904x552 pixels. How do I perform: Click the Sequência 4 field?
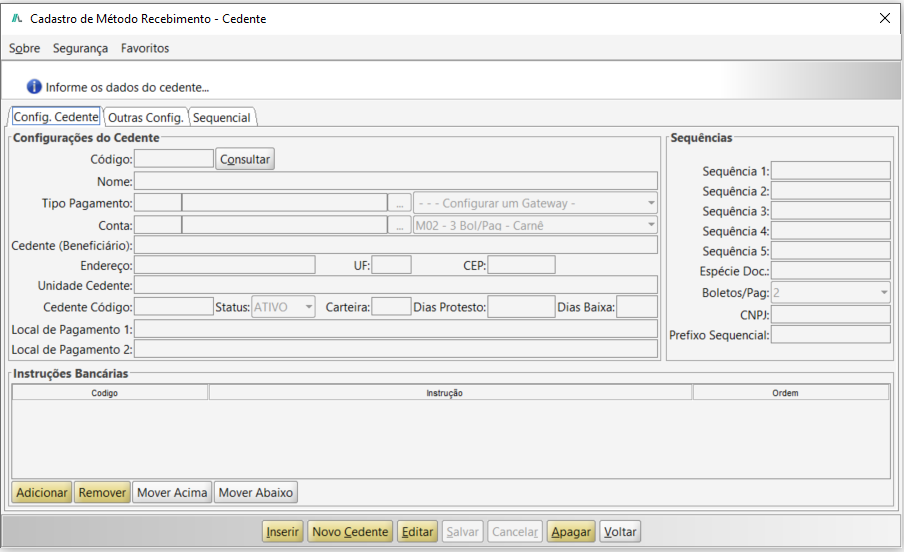tap(831, 231)
